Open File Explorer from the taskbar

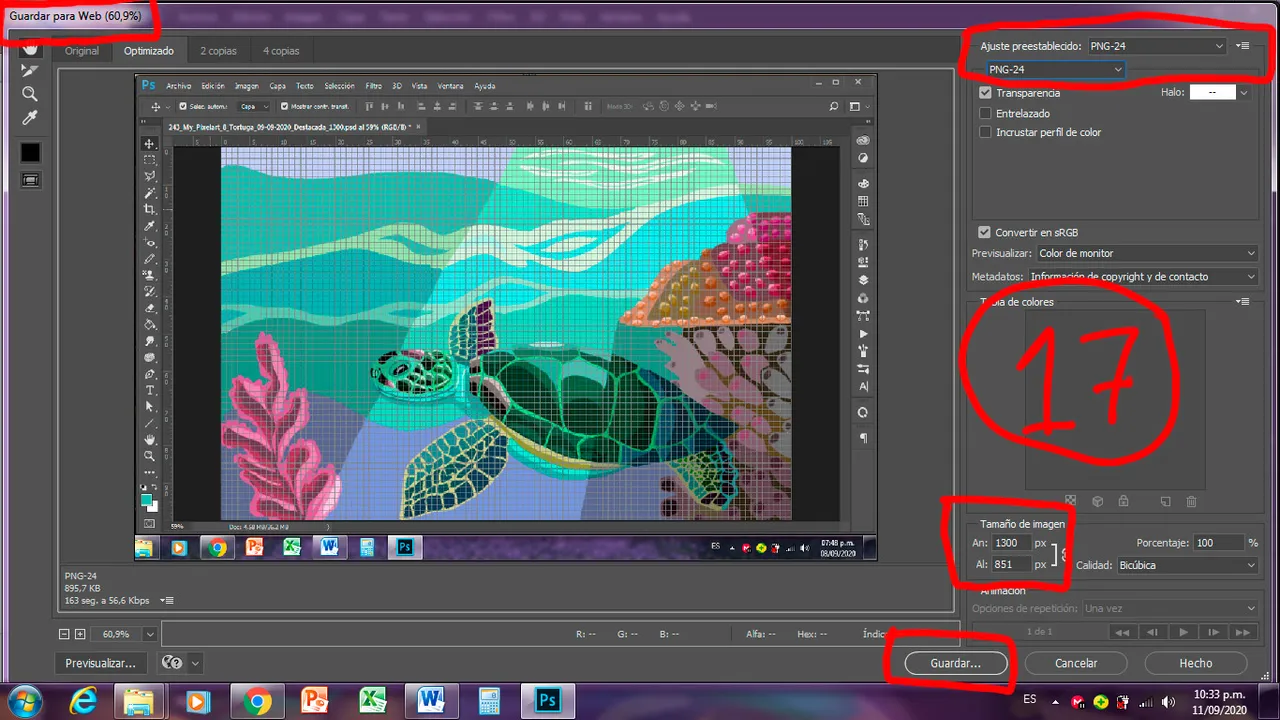pos(138,701)
